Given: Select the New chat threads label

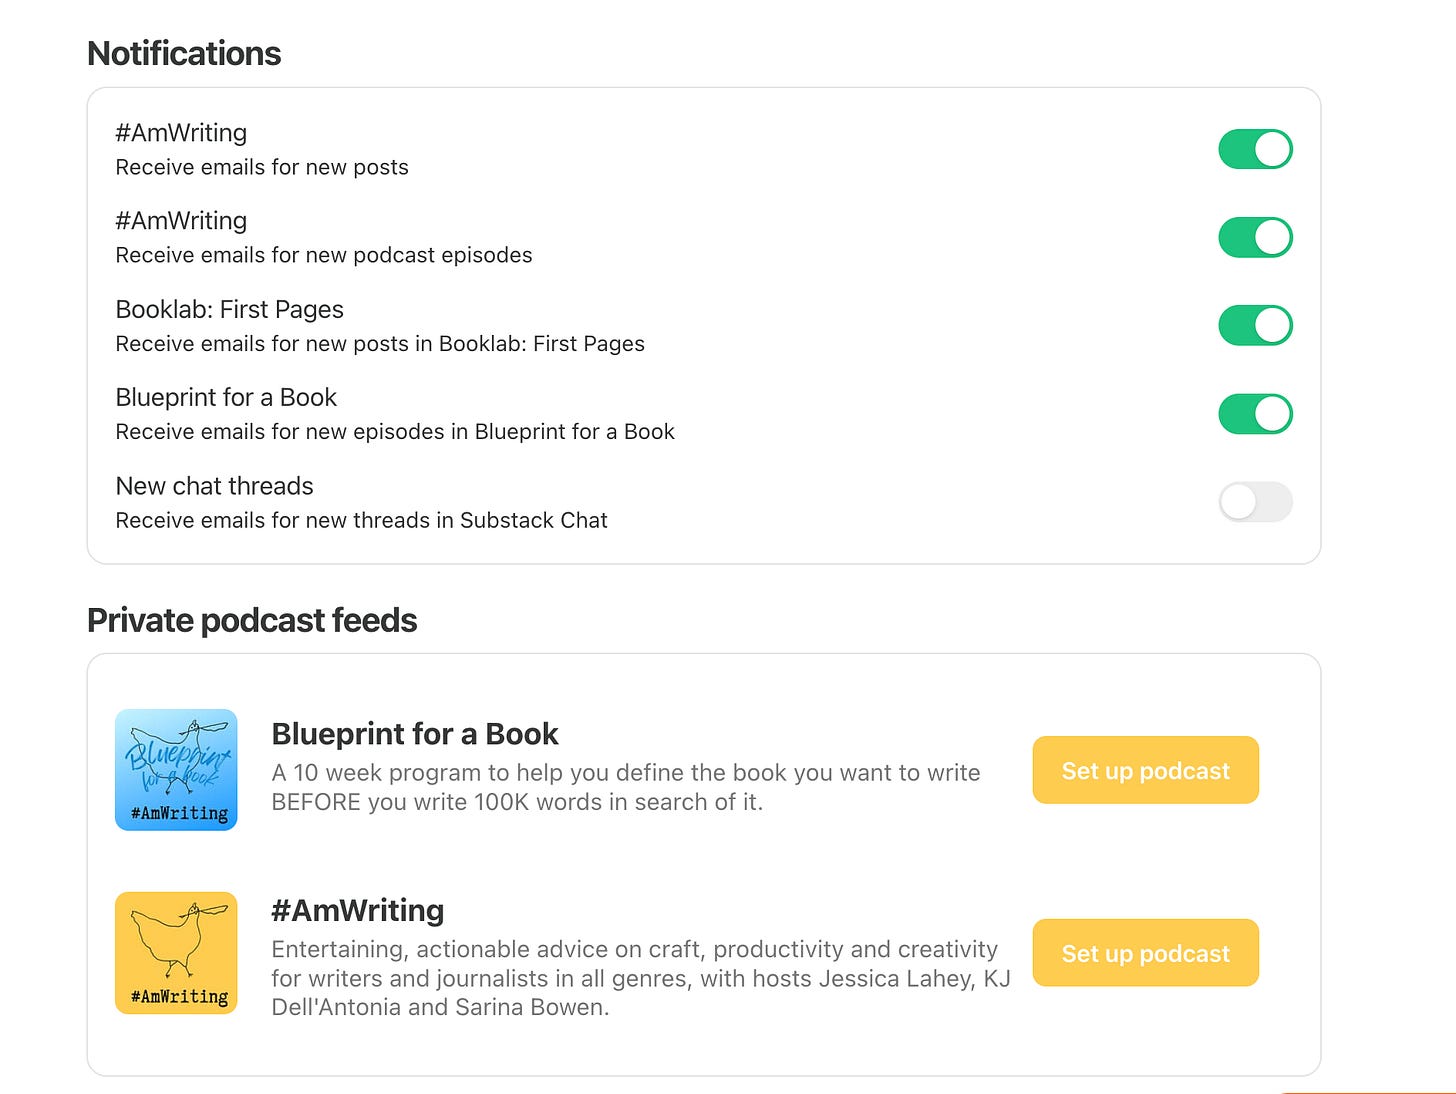Looking at the screenshot, I should click(x=215, y=486).
